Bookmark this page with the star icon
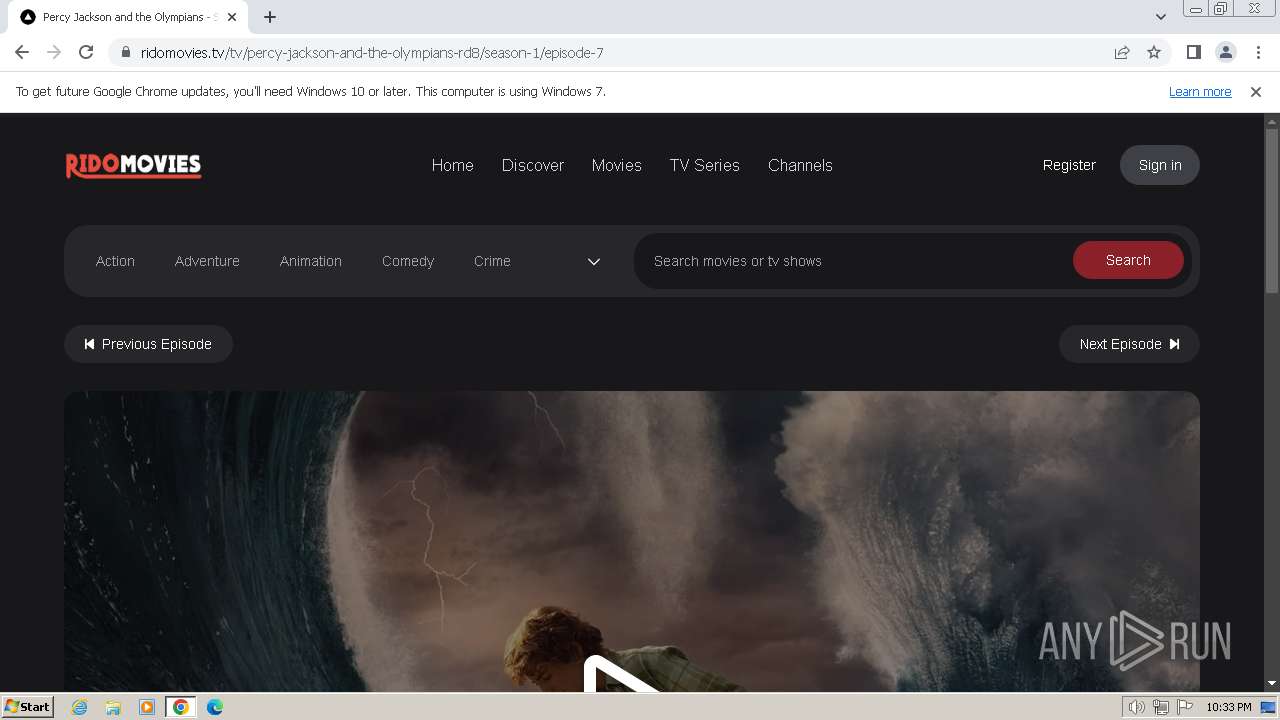 click(1154, 52)
